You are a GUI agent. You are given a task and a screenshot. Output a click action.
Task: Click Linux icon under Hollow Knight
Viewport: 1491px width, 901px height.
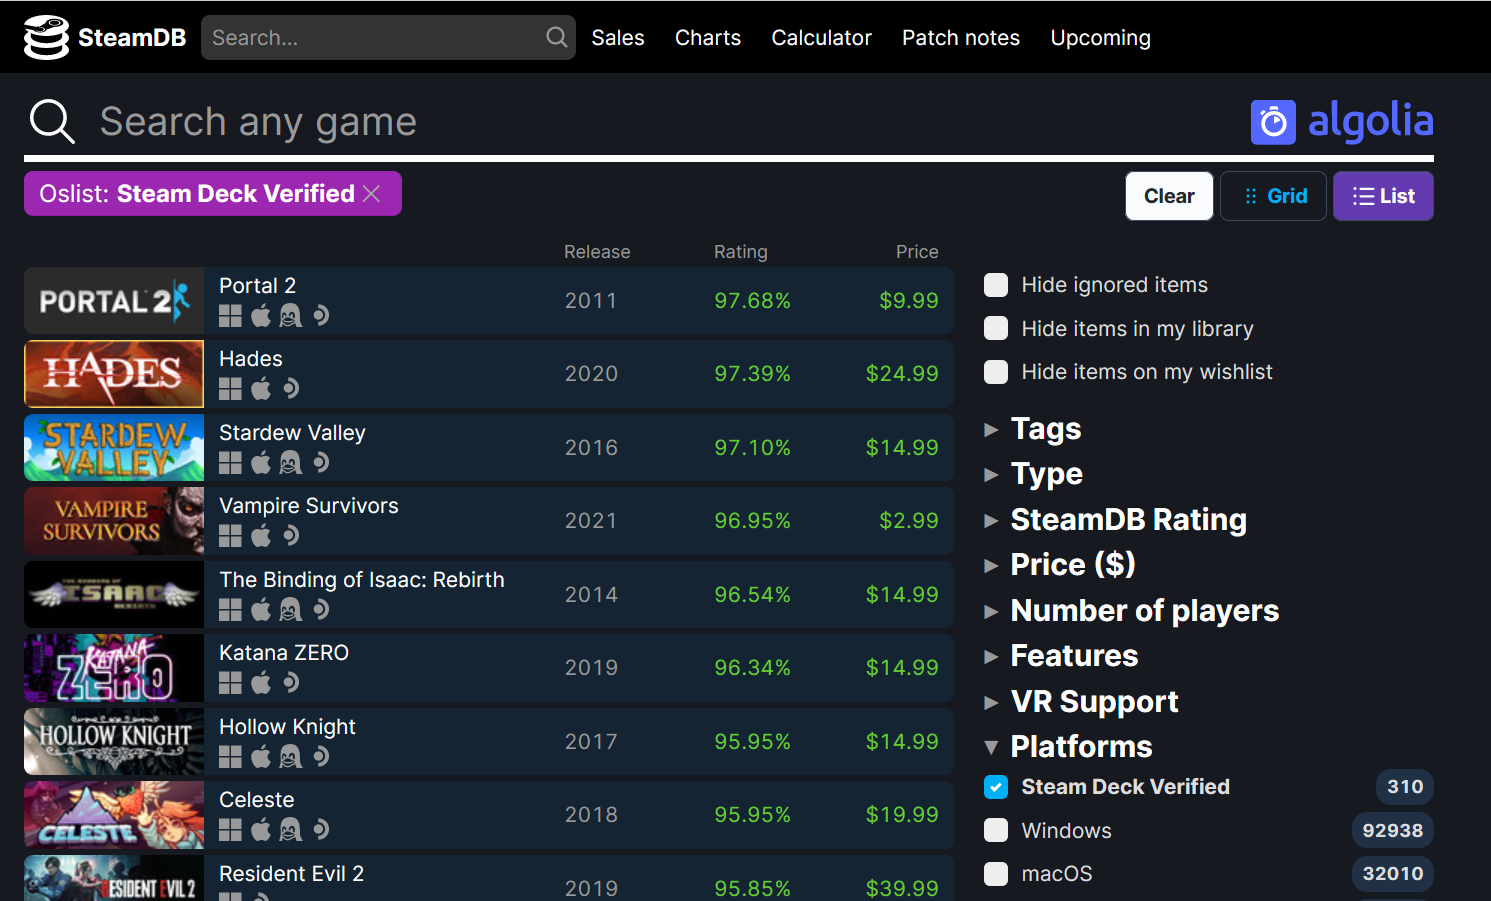[290, 757]
